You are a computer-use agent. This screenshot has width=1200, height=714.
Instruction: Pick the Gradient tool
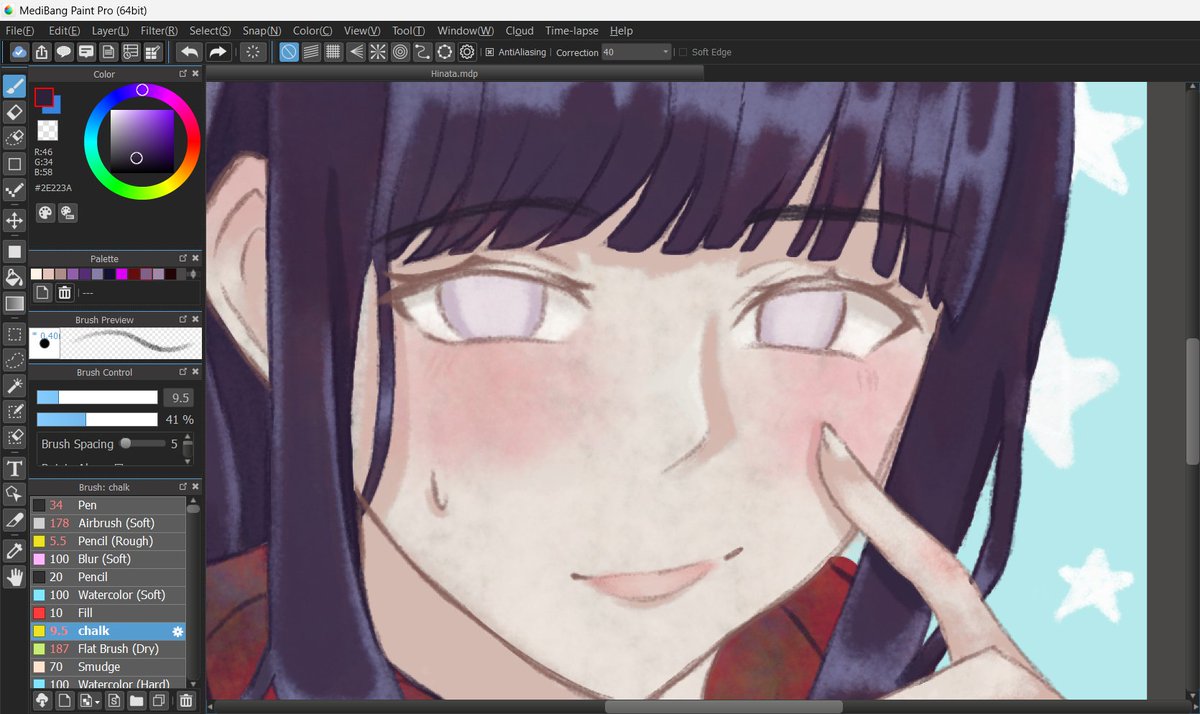pyautogui.click(x=15, y=303)
